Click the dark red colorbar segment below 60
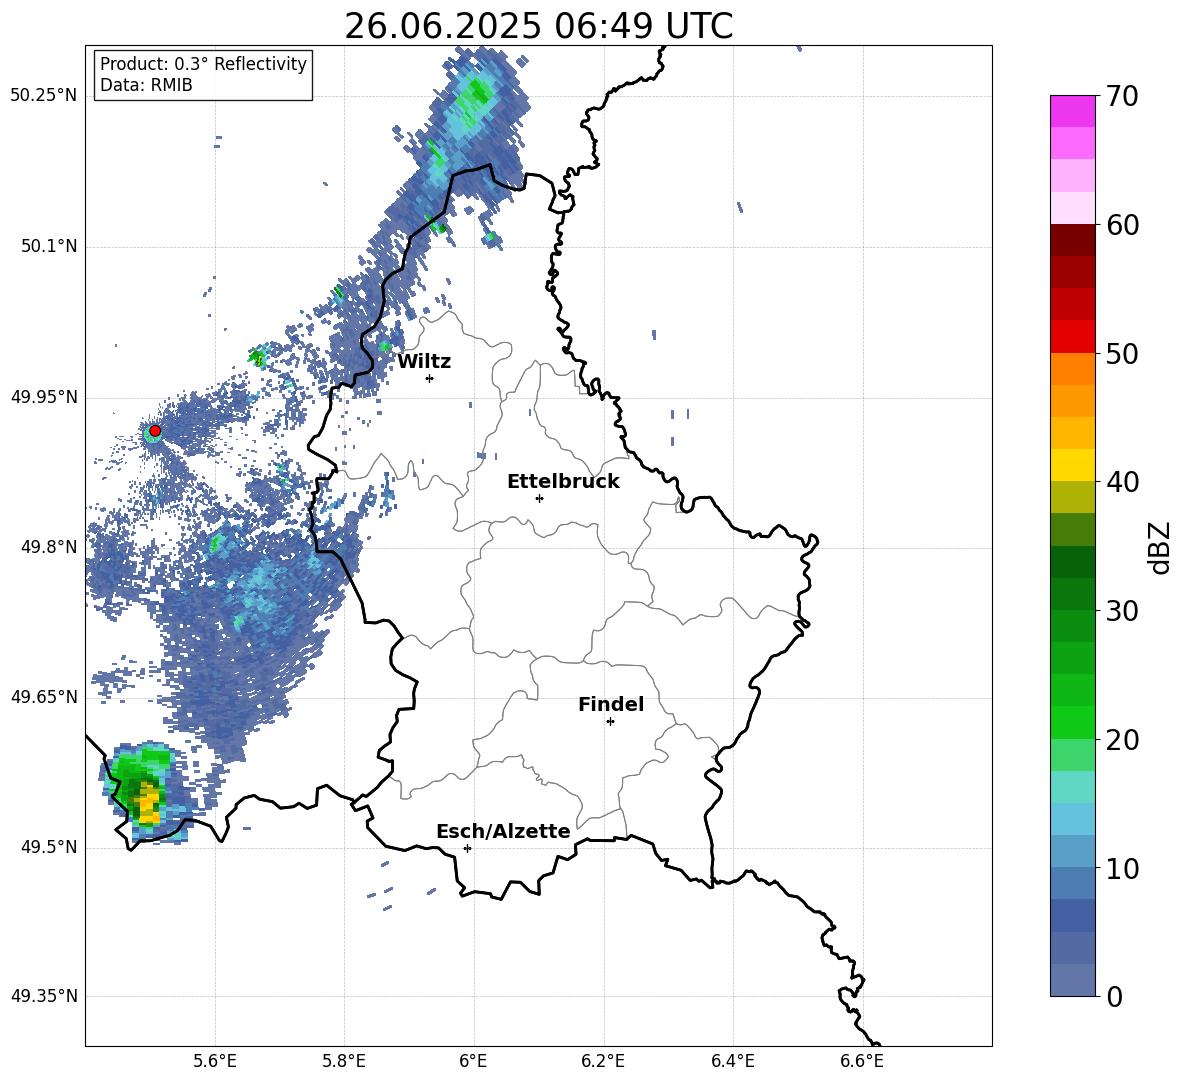This screenshot has width=1184, height=1081. point(1072,240)
